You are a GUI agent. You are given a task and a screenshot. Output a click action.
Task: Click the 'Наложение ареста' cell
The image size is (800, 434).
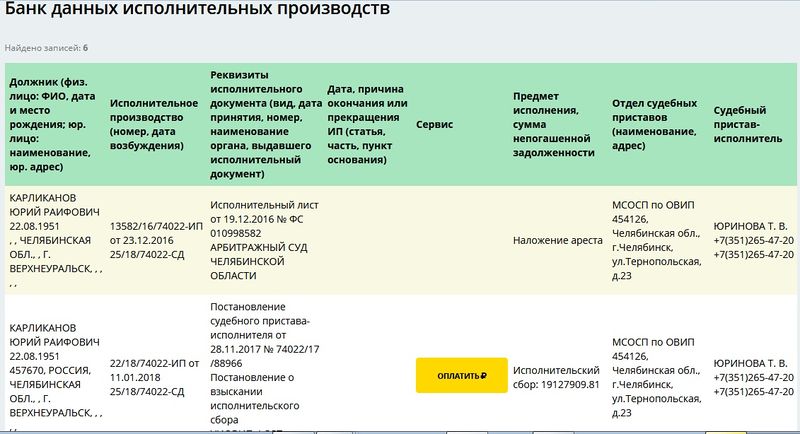click(558, 240)
